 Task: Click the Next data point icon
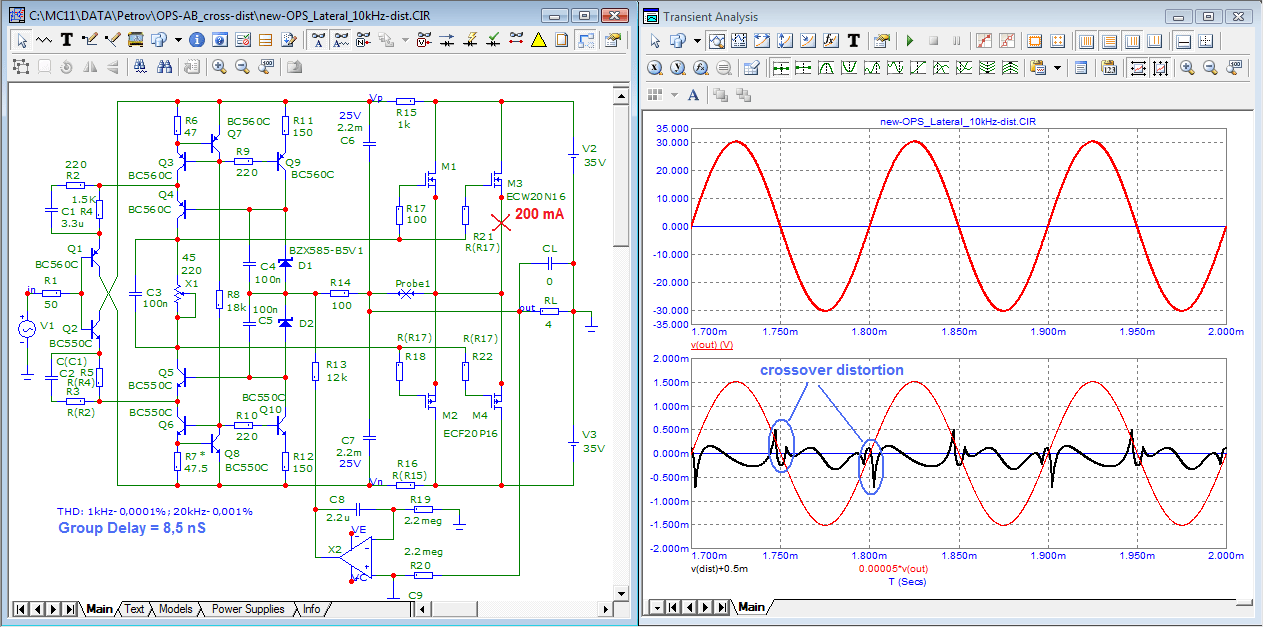[781, 68]
